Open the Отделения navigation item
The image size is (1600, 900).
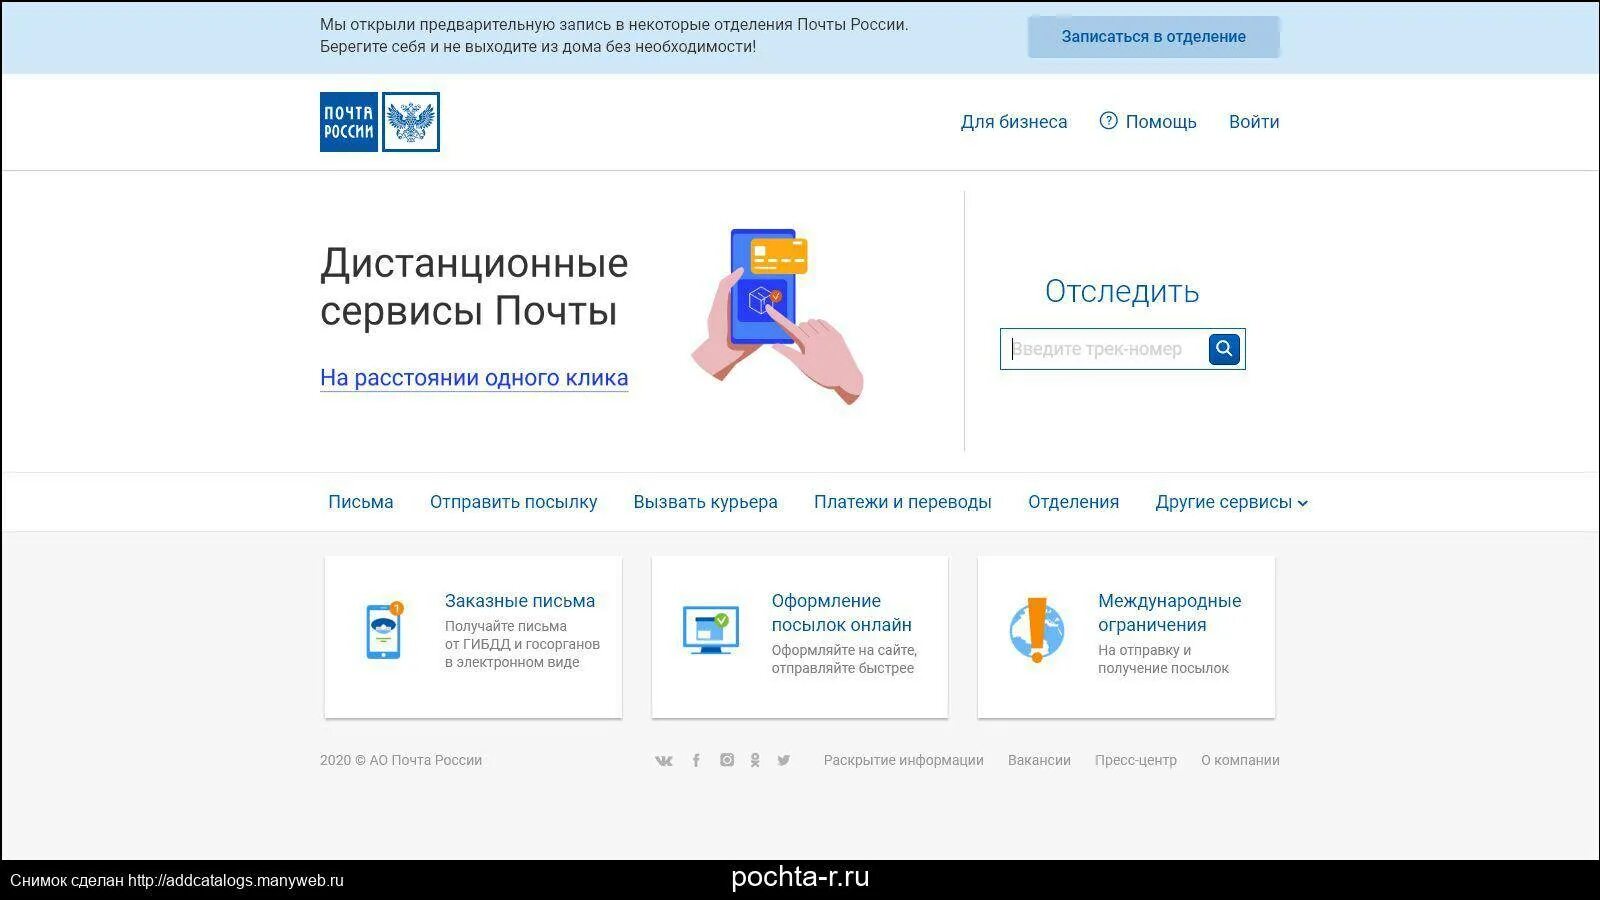[x=1074, y=502]
